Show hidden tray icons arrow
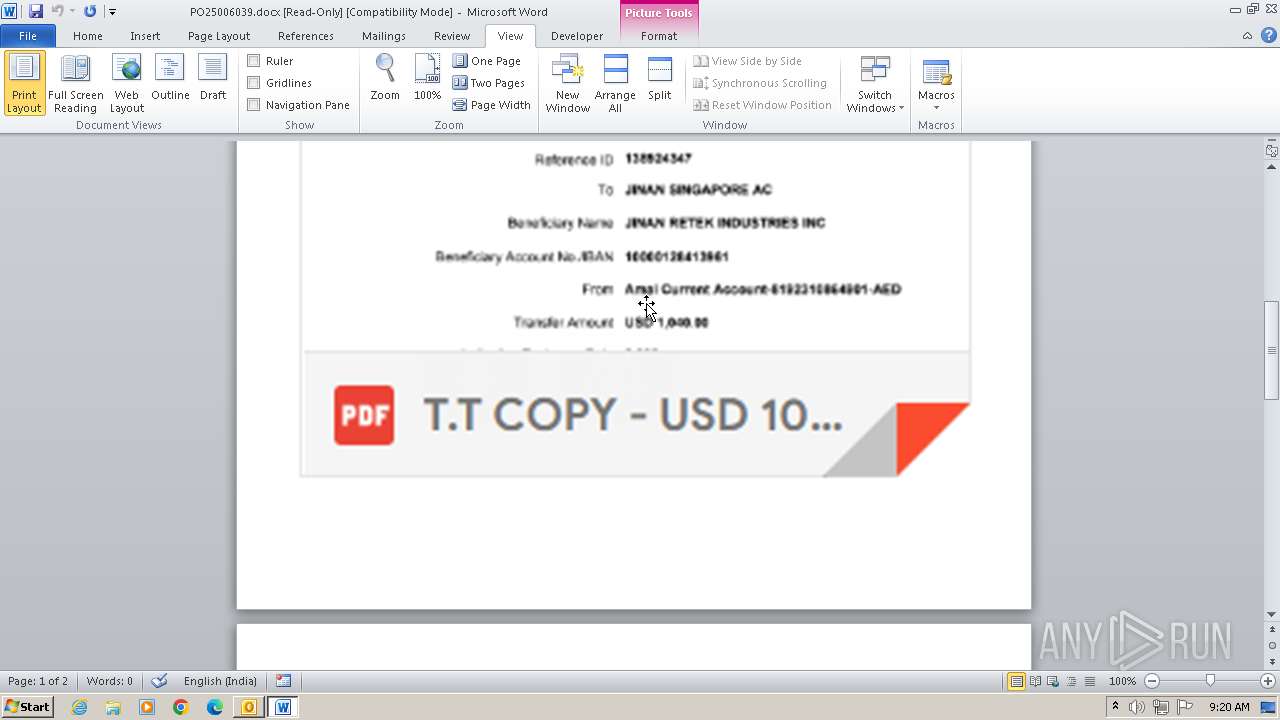This screenshot has height=720, width=1280. (1115, 706)
